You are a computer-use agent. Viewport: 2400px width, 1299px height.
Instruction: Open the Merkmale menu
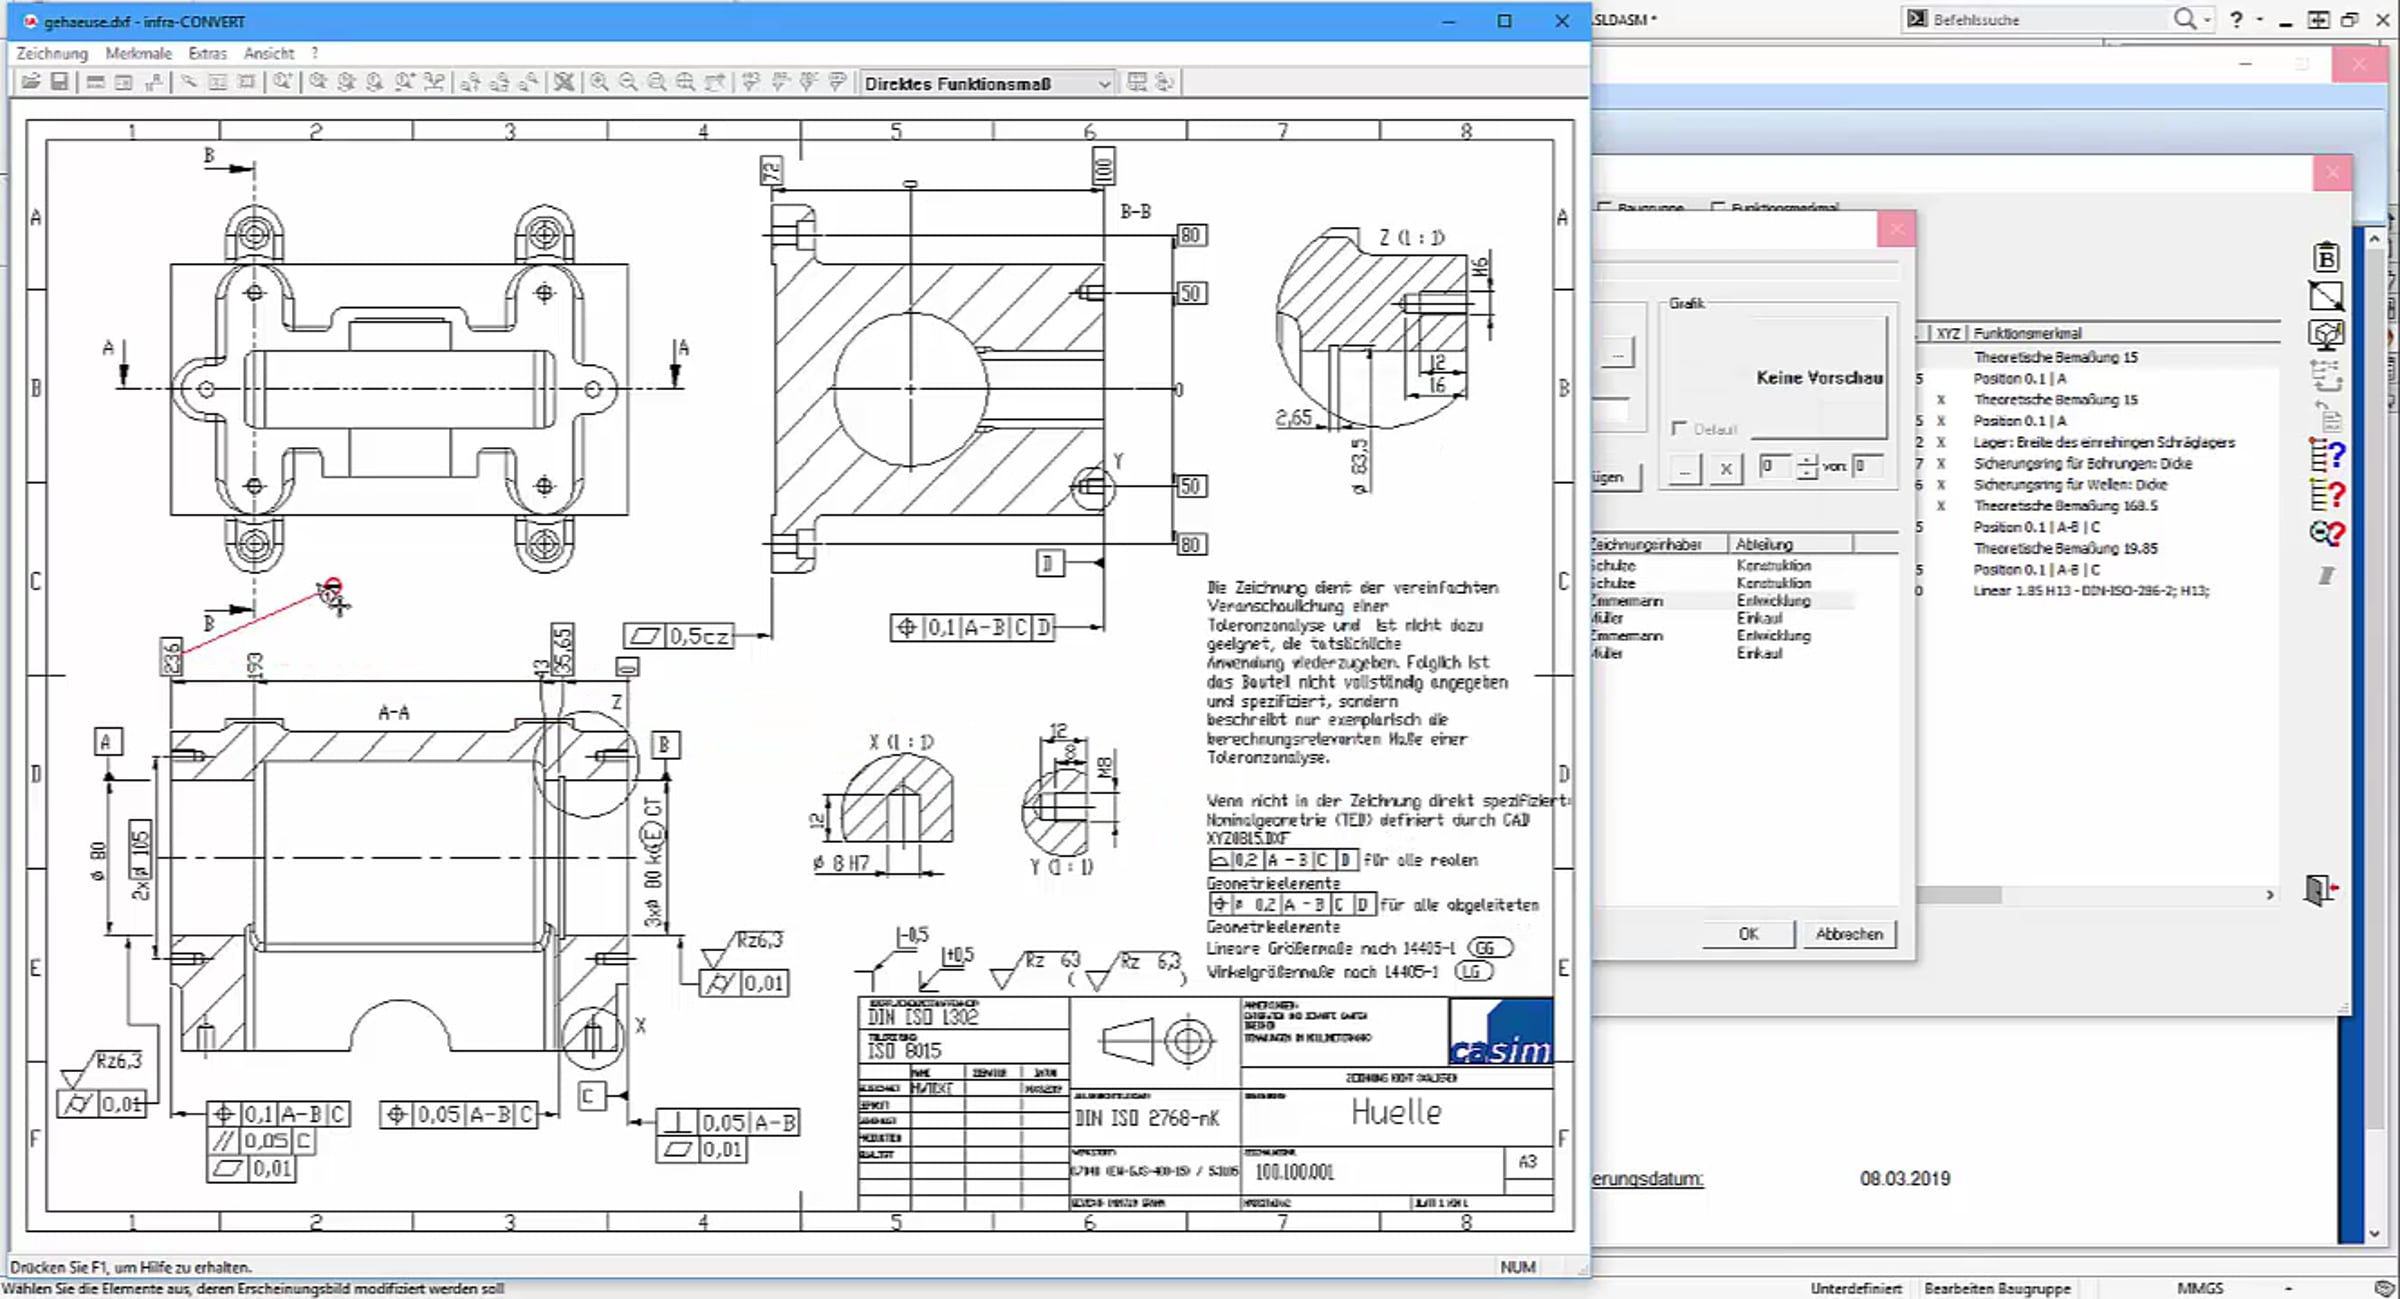click(138, 53)
